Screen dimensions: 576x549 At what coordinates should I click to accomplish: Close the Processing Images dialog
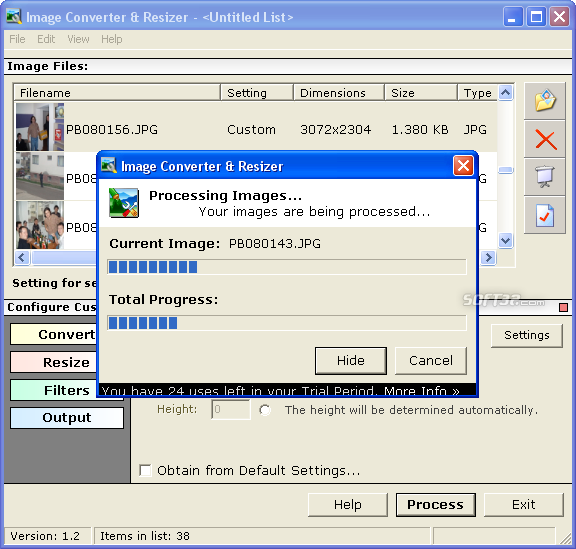coord(463,166)
